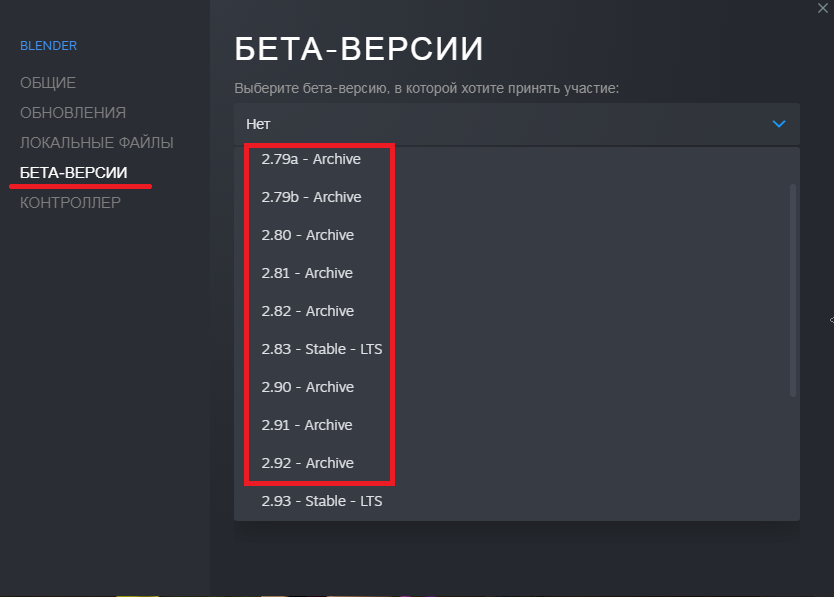Choose 2.79b - Archive from list

311,197
